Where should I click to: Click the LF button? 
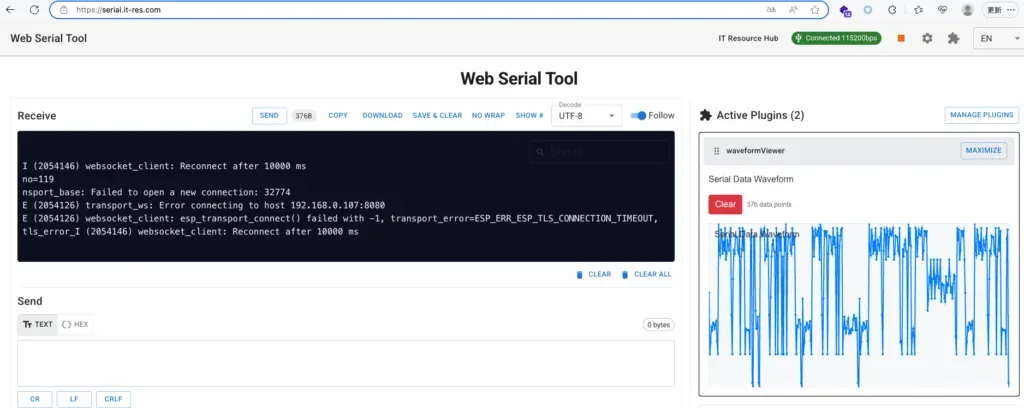(x=74, y=399)
